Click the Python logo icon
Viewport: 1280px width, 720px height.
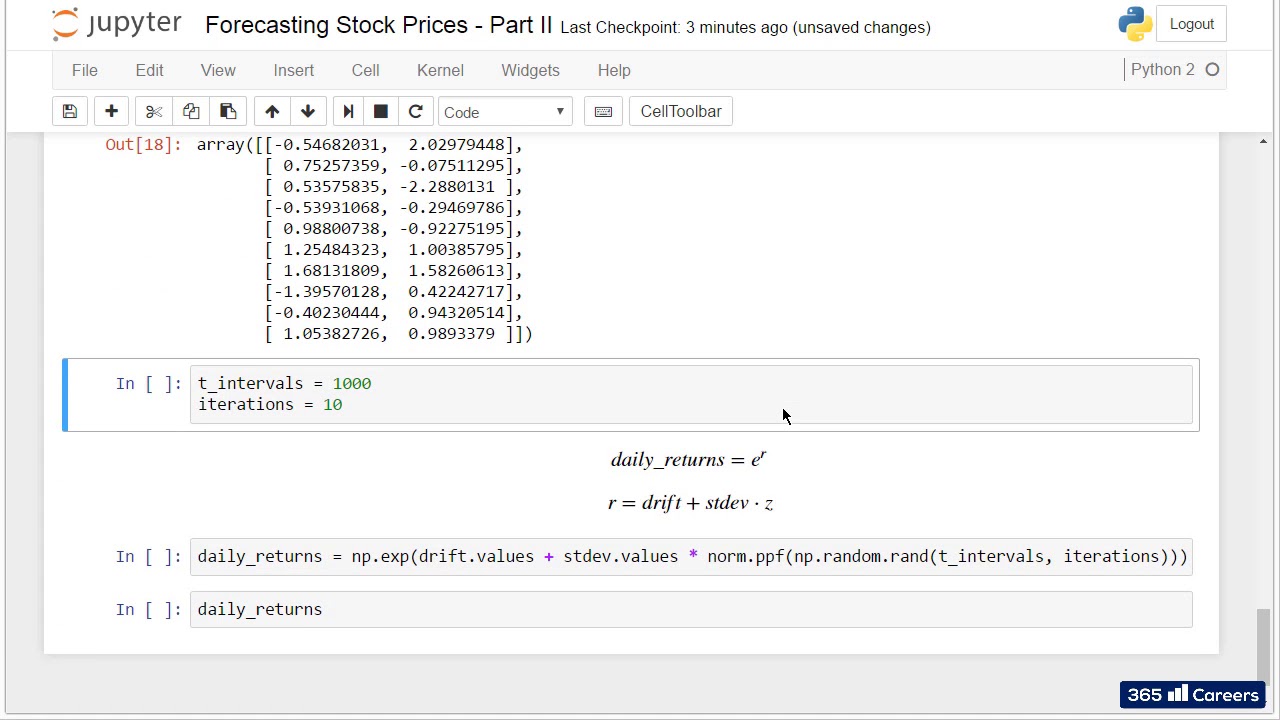(x=1135, y=24)
